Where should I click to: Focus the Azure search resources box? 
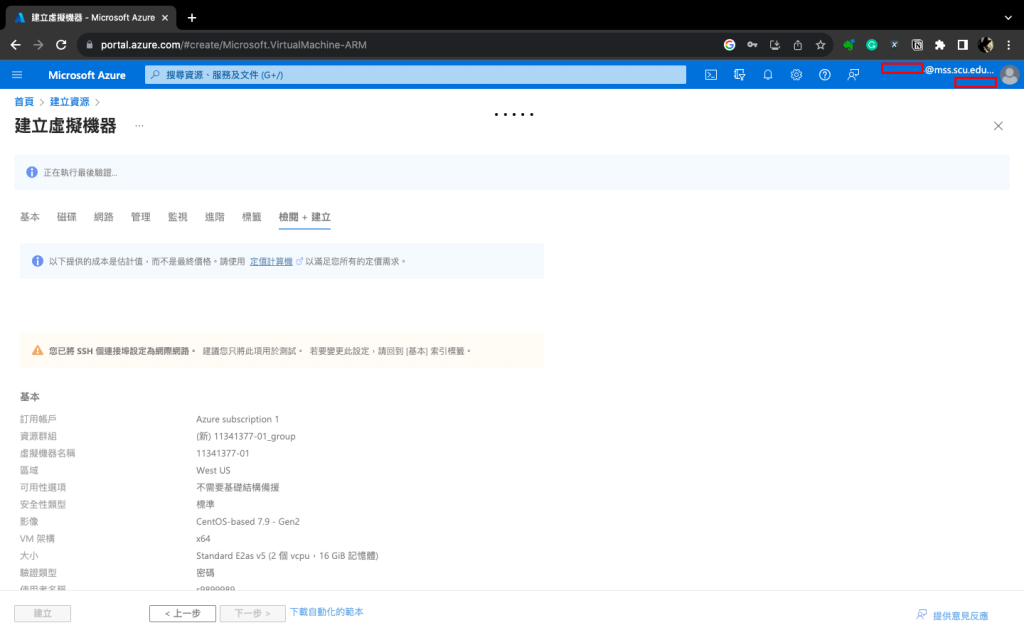point(415,75)
